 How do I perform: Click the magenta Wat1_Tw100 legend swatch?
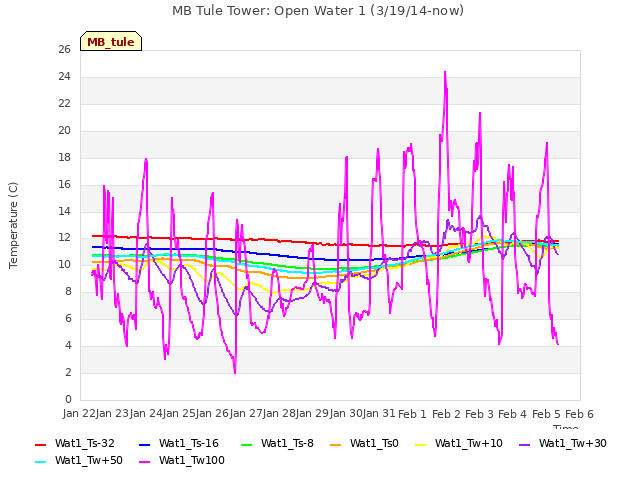click(144, 462)
